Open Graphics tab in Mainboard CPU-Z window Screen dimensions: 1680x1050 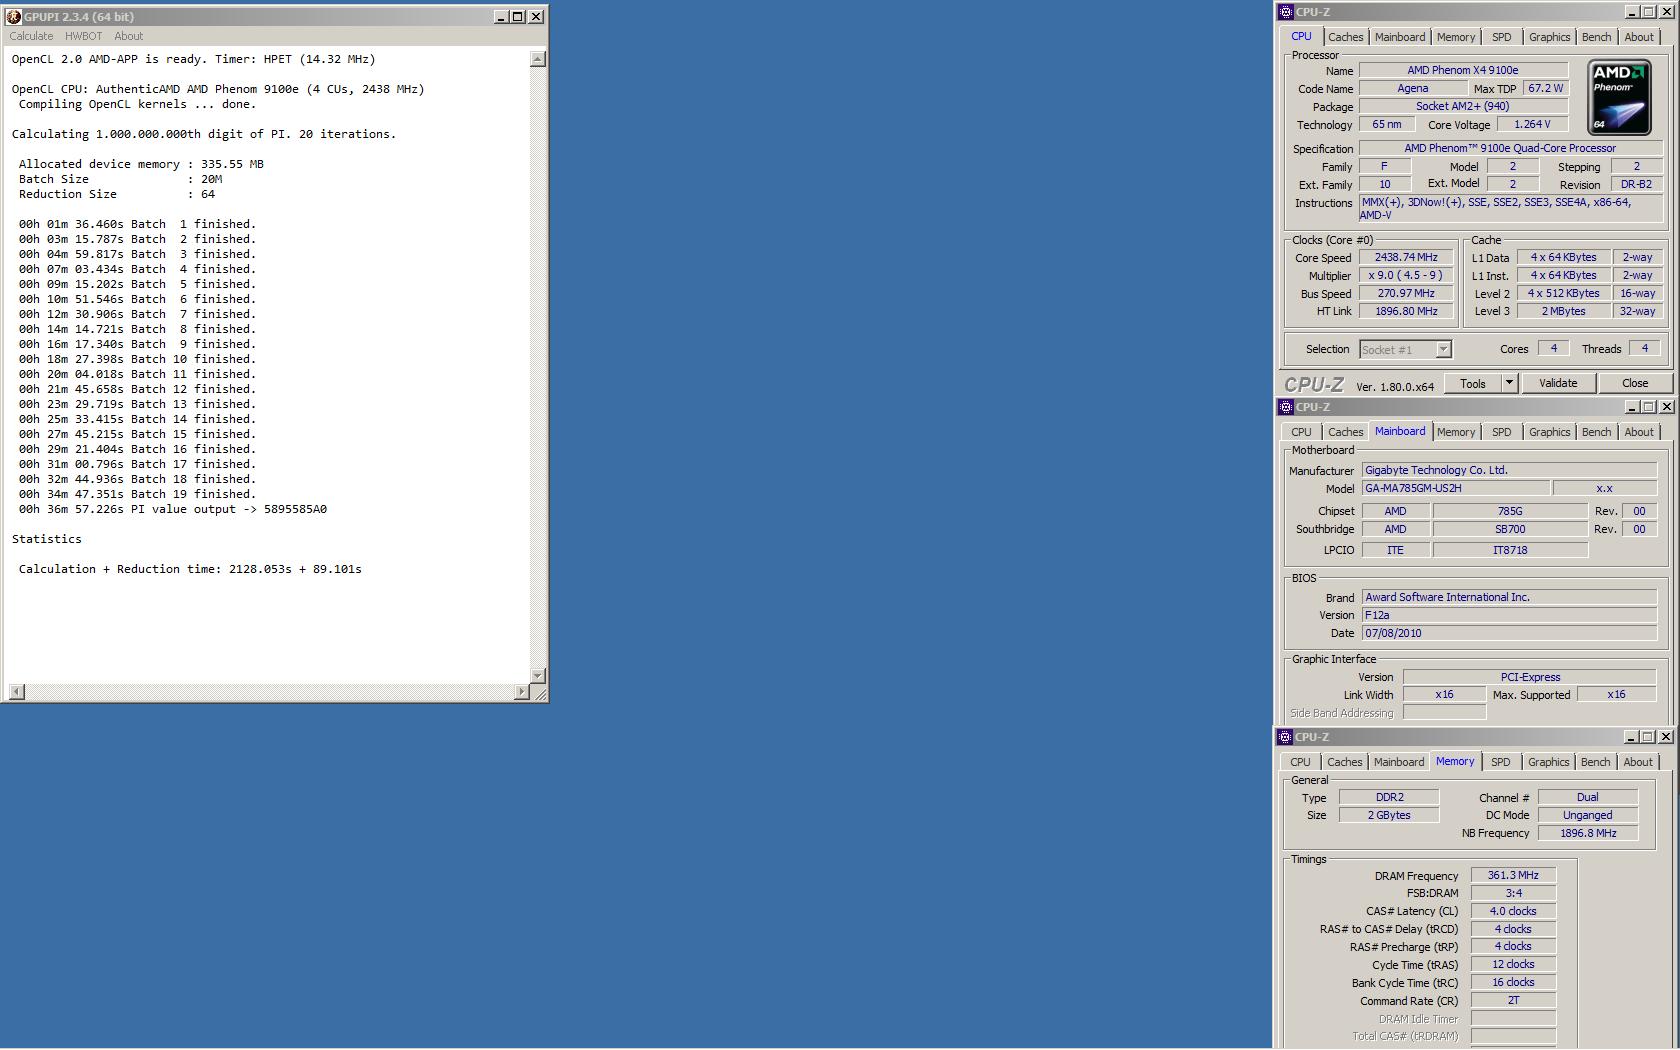(1549, 432)
